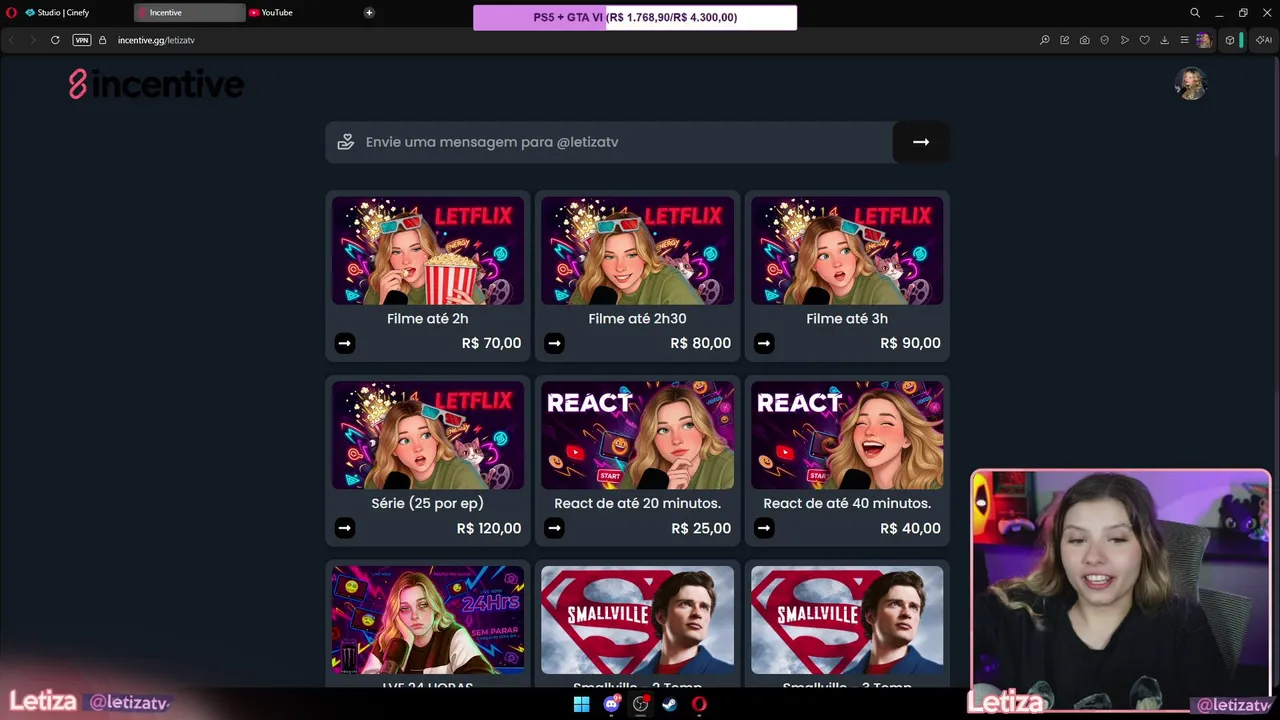Open the send arrow flow icon
The image size is (1280, 720).
tap(1125, 40)
